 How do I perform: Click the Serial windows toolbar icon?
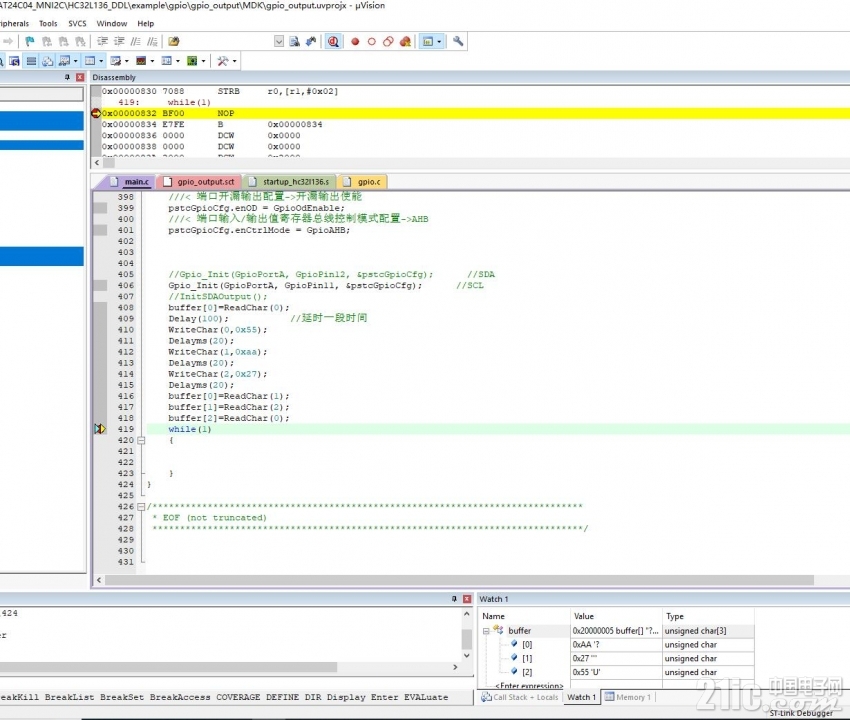pyautogui.click(x=115, y=61)
